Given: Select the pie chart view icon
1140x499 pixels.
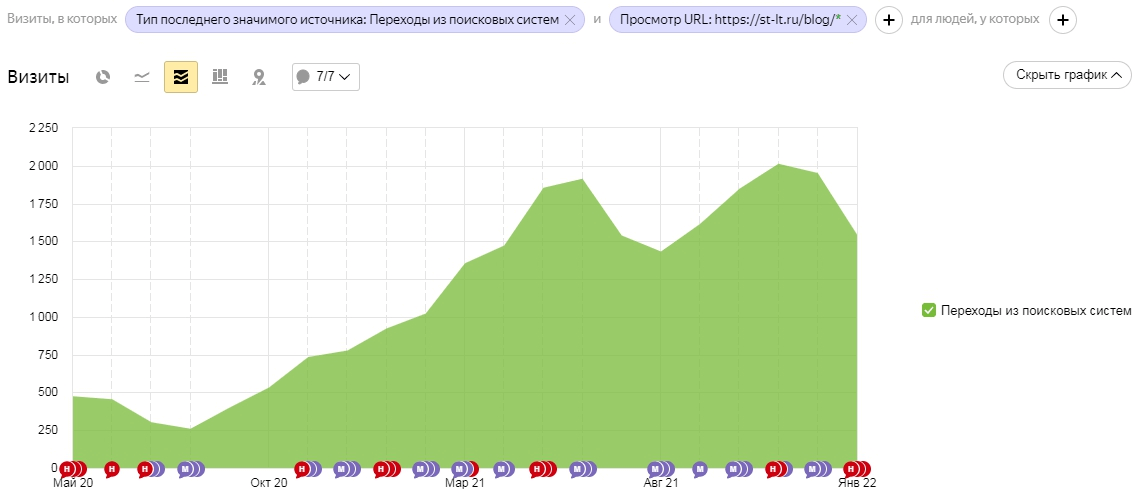Looking at the screenshot, I should point(103,77).
